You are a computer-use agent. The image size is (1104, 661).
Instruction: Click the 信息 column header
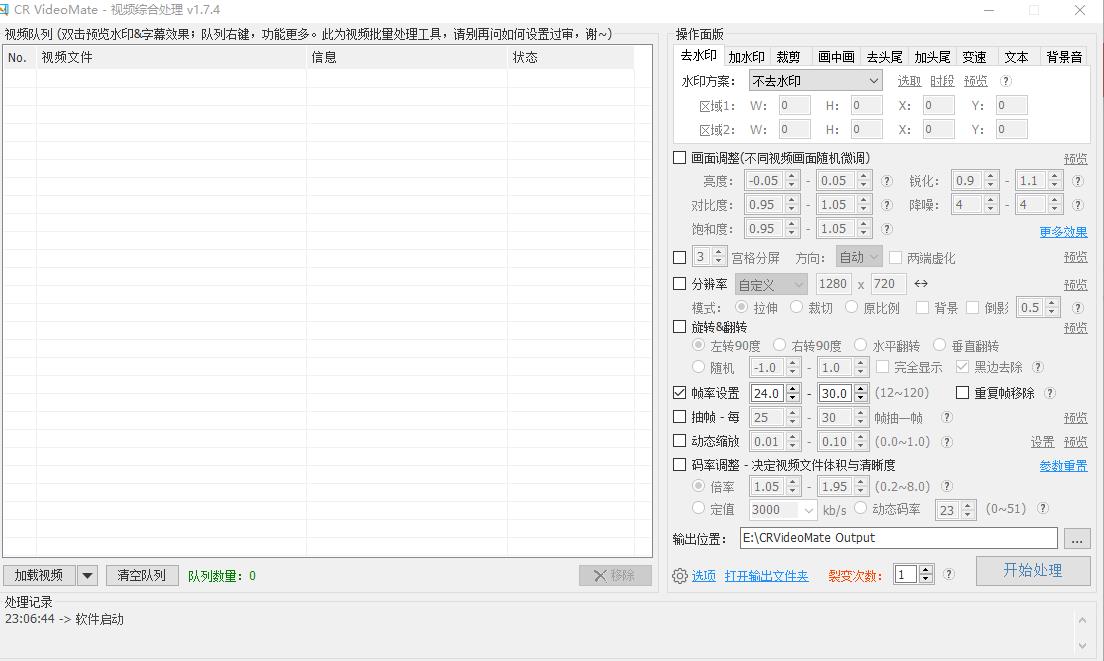point(407,57)
